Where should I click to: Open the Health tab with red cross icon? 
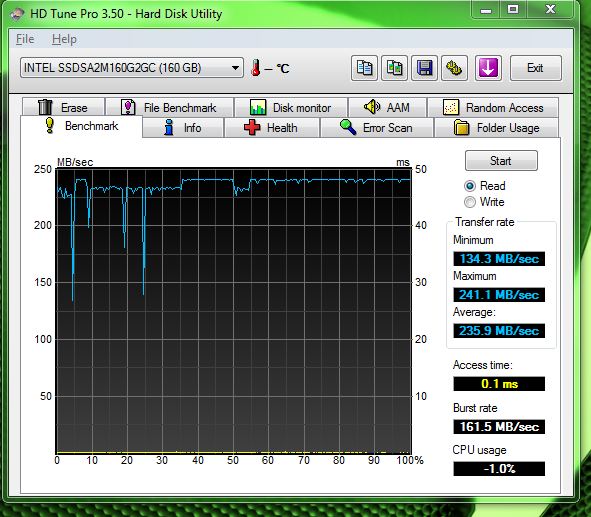pyautogui.click(x=272, y=127)
